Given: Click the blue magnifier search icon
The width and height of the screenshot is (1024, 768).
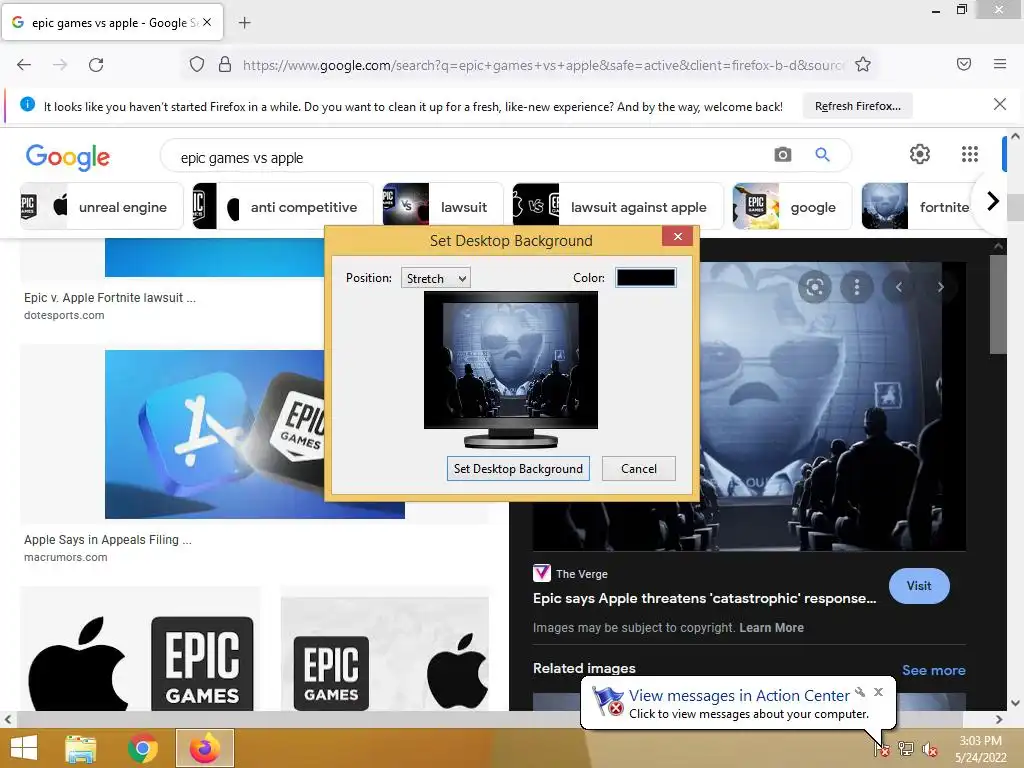Looking at the screenshot, I should (822, 155).
